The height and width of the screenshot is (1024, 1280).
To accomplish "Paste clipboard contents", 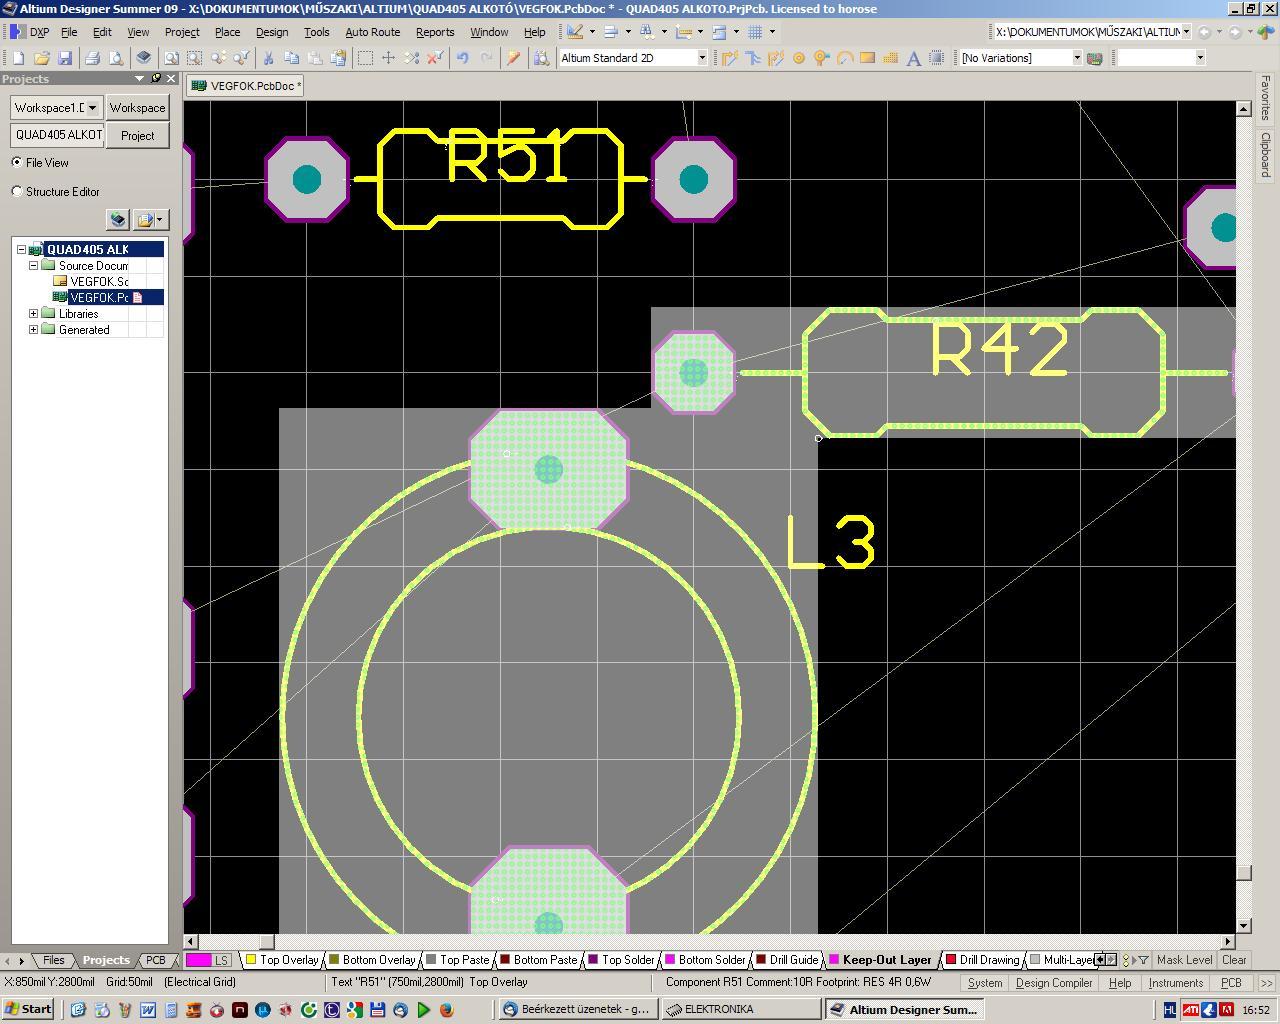I will point(315,58).
